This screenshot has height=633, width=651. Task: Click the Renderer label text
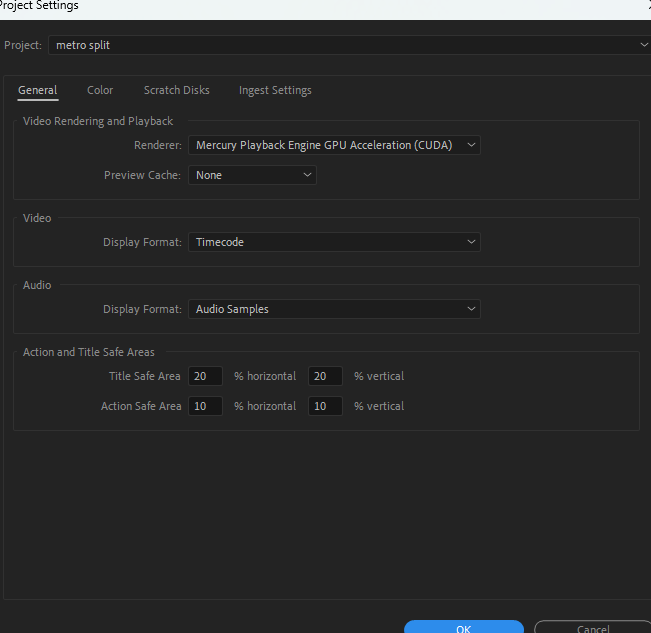(x=158, y=145)
